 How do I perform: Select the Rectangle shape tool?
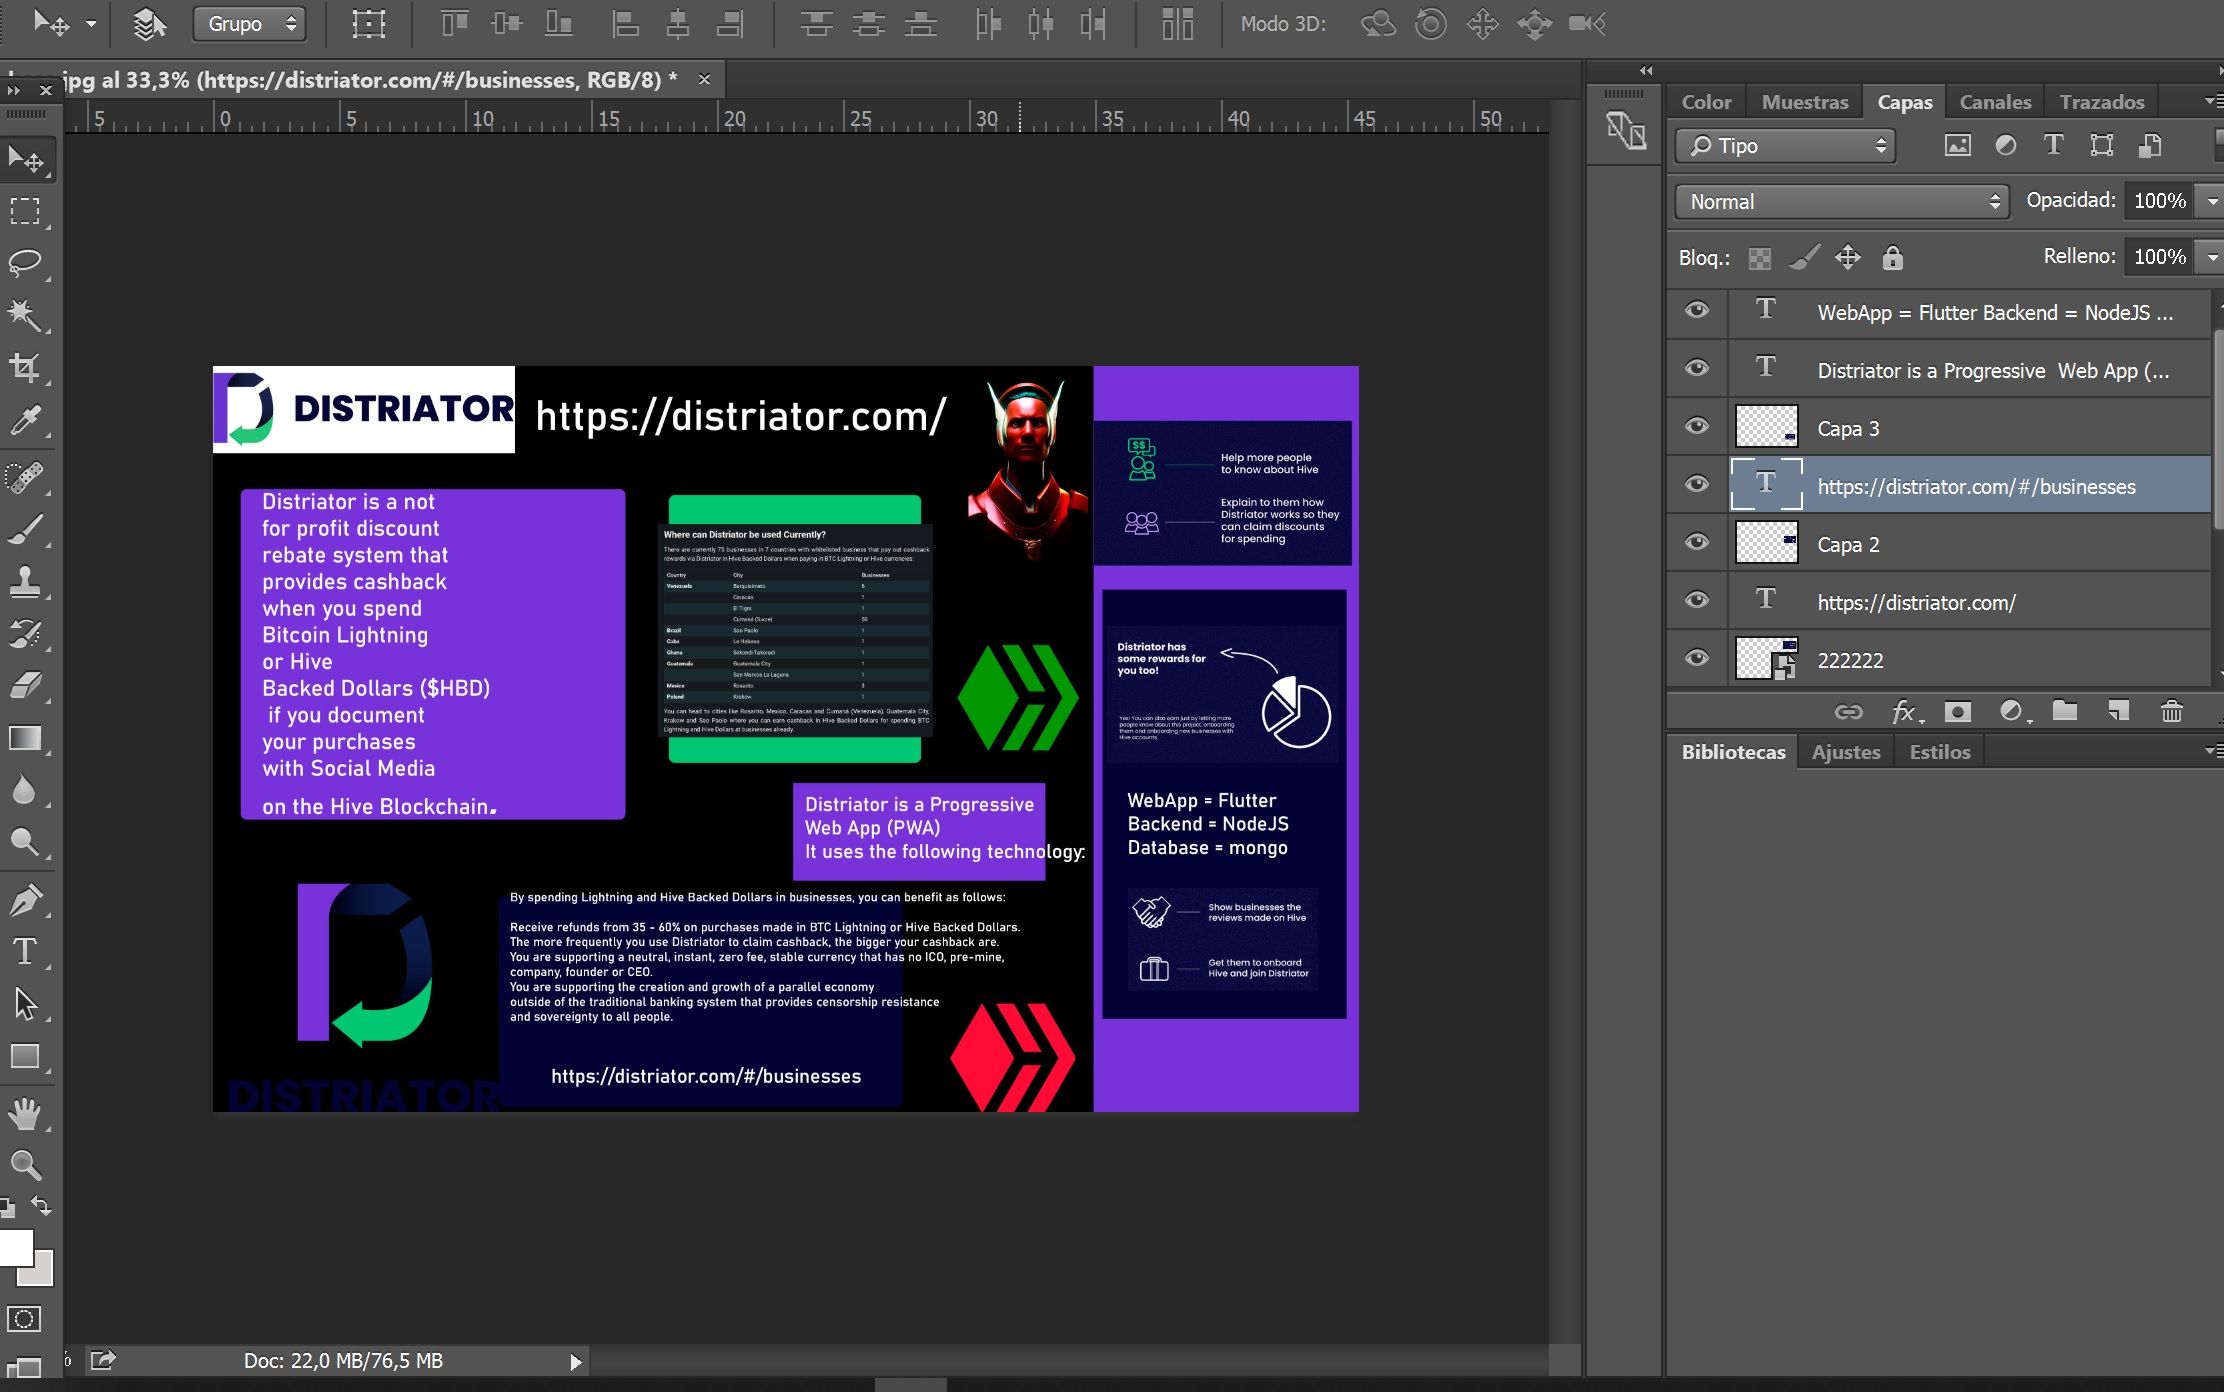coord(25,1056)
